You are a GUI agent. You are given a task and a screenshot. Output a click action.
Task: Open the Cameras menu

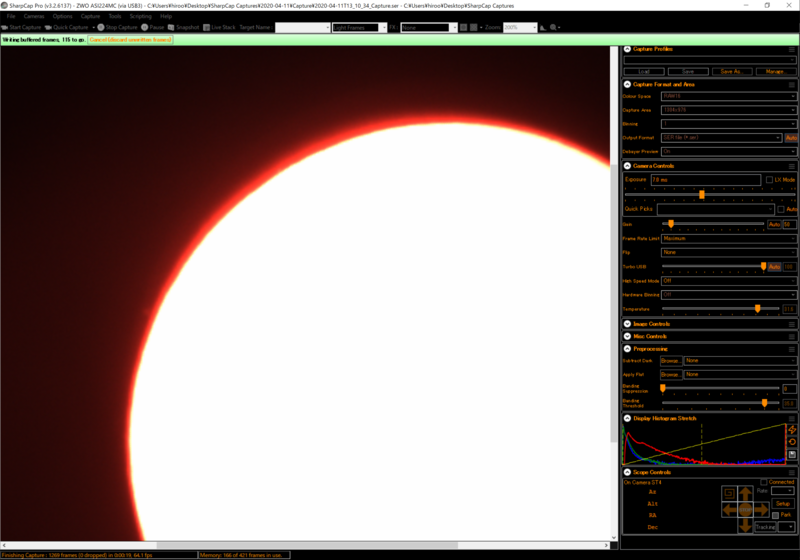pos(34,16)
